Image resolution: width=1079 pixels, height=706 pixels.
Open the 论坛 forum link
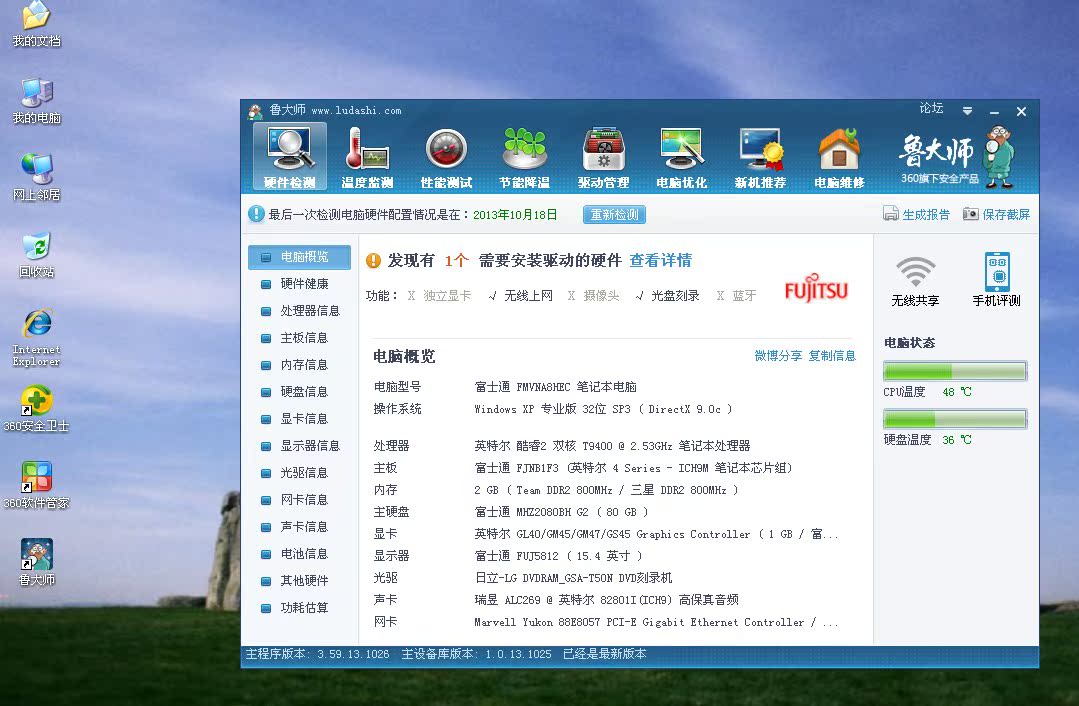931,108
